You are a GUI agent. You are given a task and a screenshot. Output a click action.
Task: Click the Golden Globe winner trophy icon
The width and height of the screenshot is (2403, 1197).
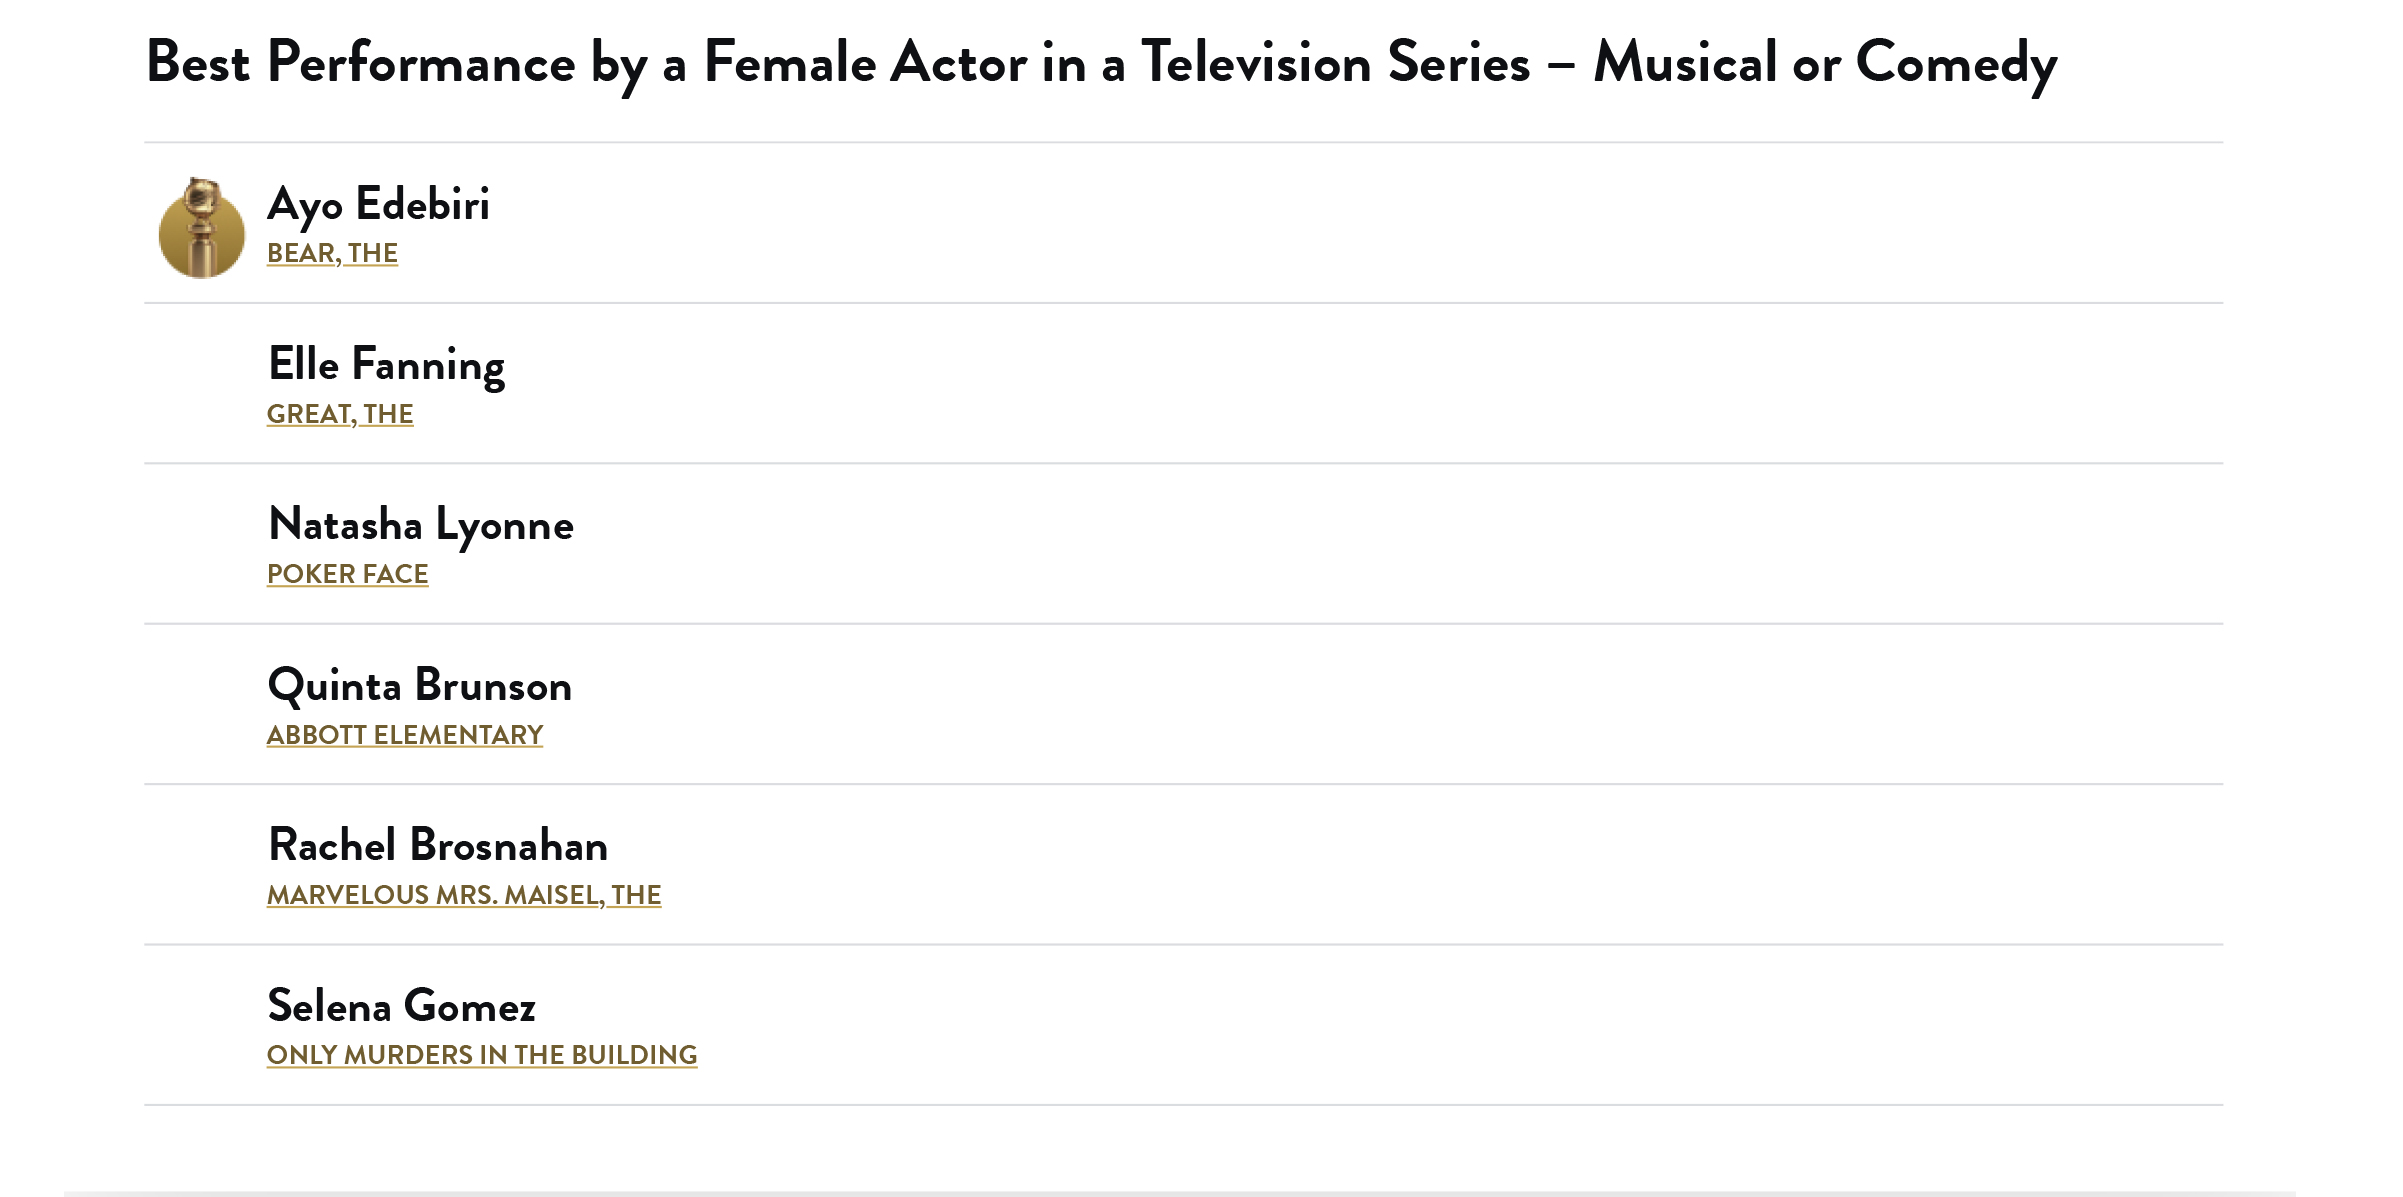tap(202, 228)
